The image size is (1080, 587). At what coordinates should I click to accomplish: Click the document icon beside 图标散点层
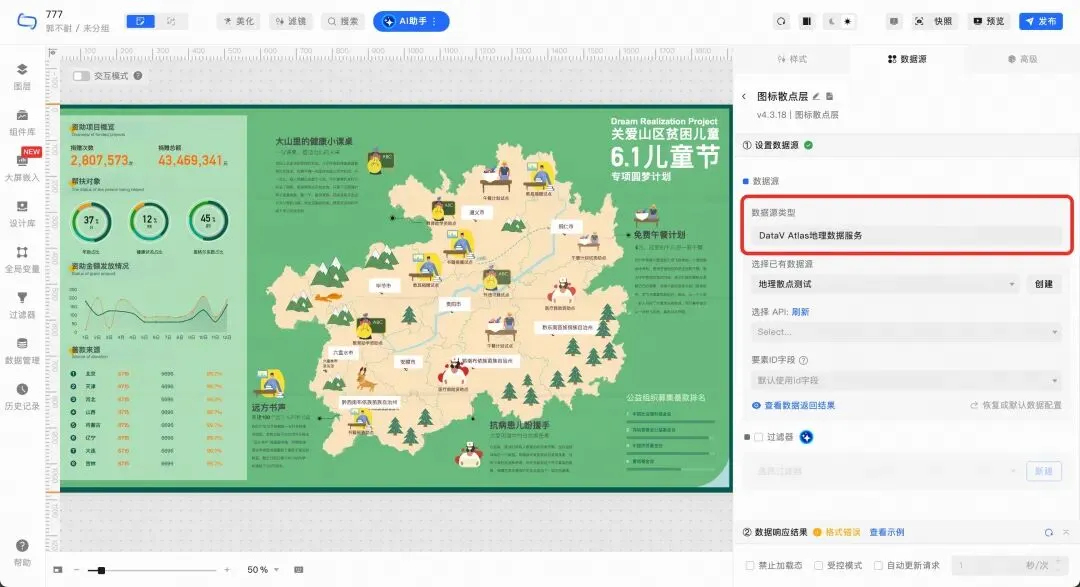point(829,96)
